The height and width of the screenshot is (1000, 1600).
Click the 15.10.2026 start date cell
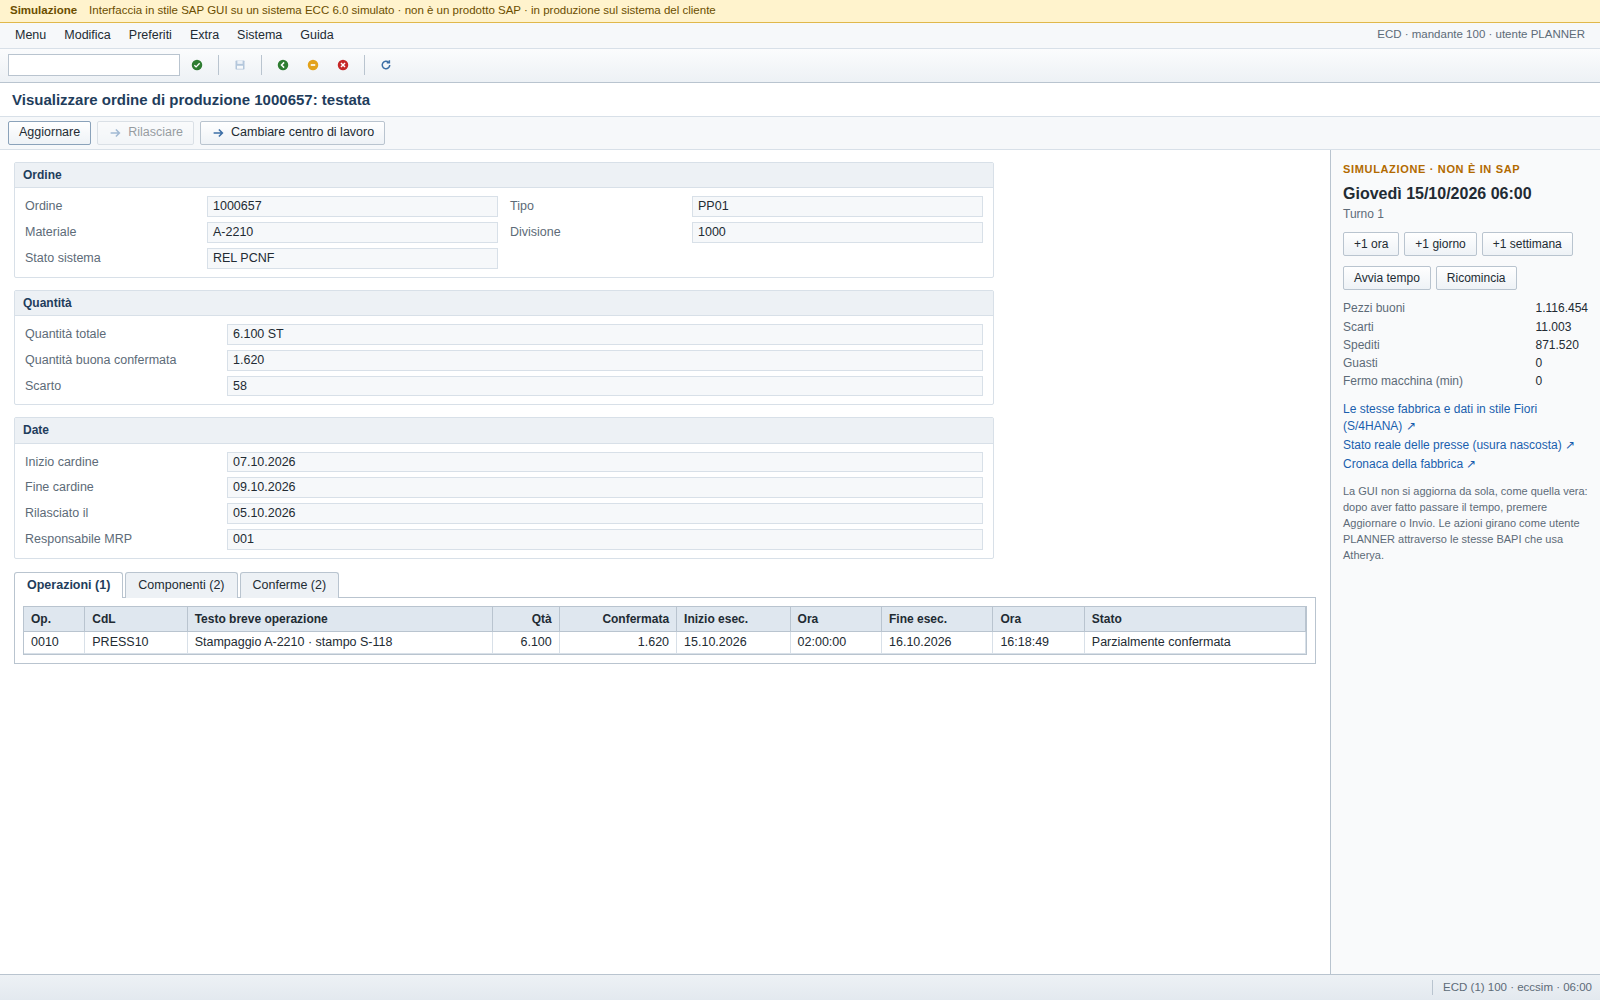733,642
